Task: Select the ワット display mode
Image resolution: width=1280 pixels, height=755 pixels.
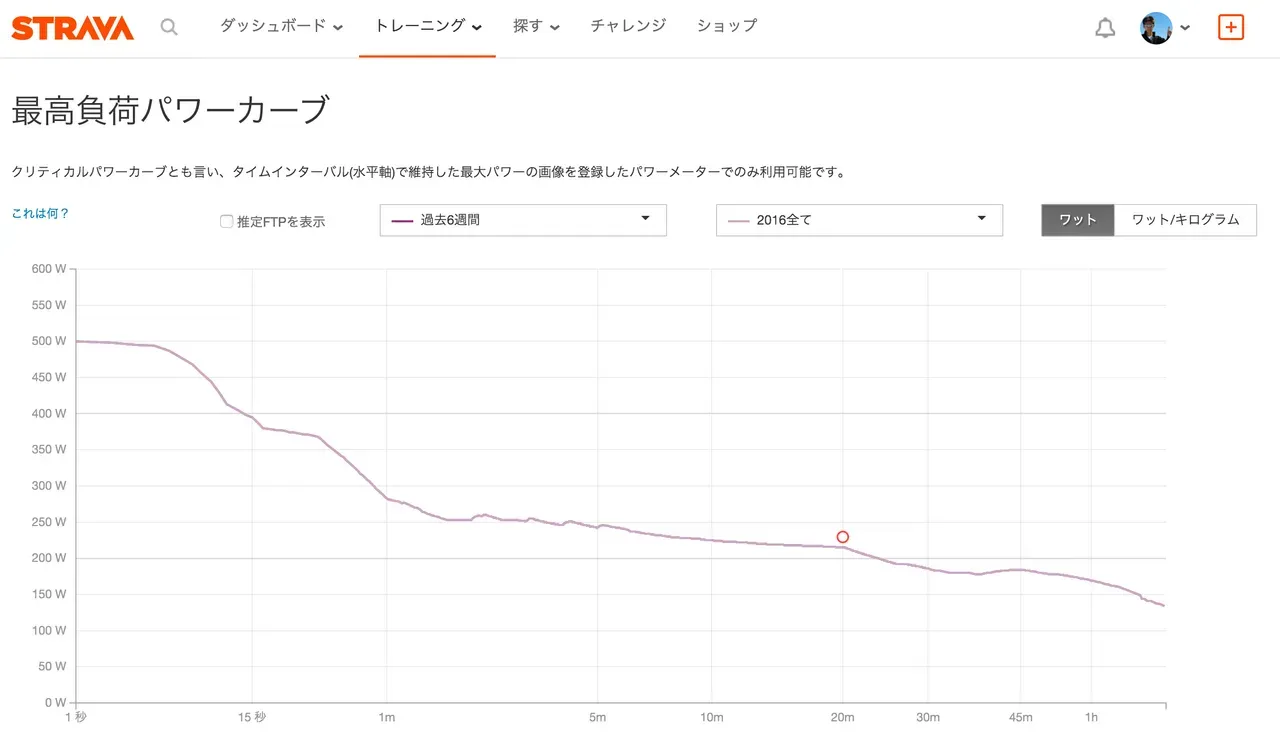Action: pos(1077,220)
